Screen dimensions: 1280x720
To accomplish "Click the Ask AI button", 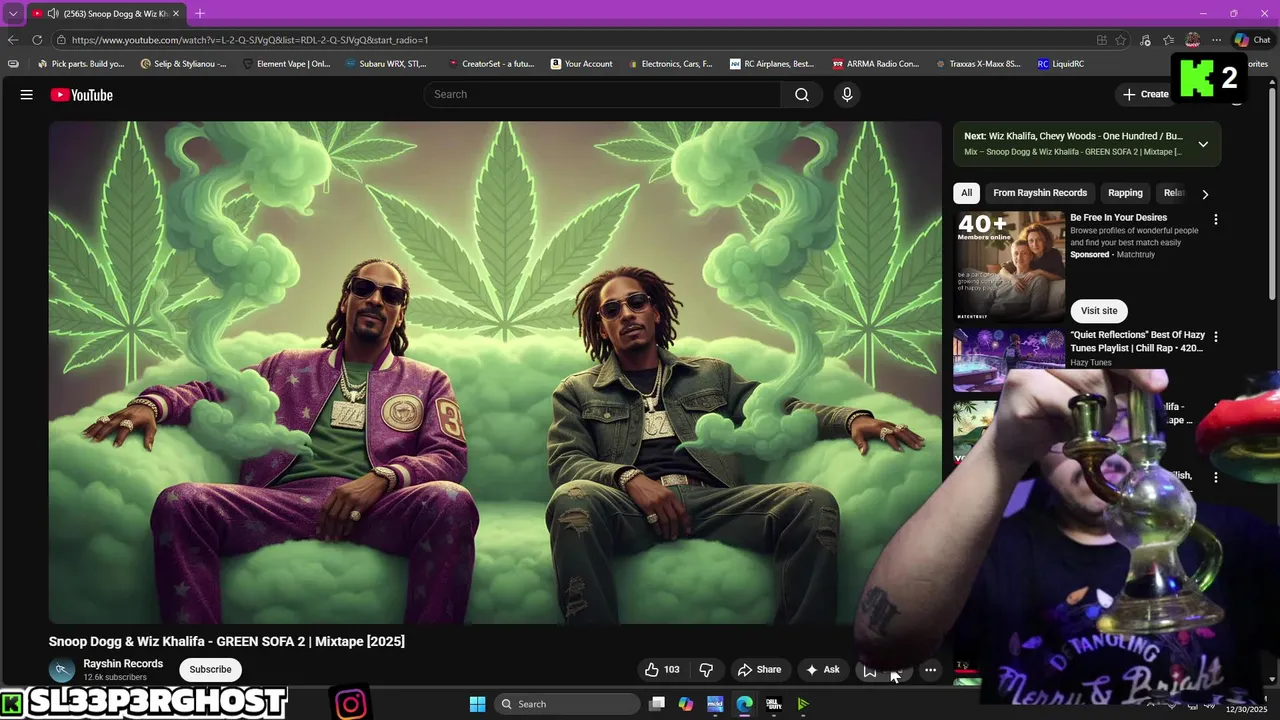I will click(823, 669).
